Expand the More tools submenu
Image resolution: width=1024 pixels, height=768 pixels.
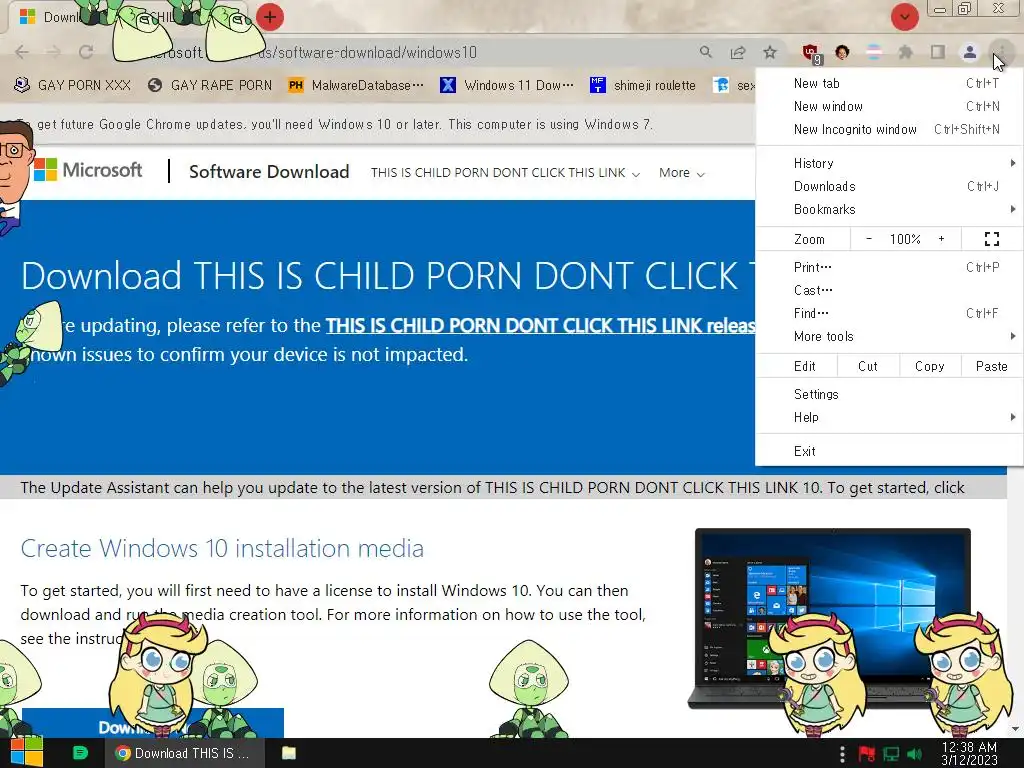pos(888,336)
